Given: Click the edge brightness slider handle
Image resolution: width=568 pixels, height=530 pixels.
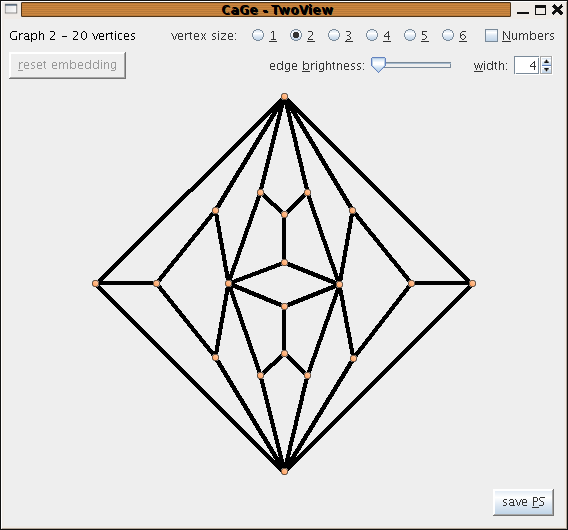Looking at the screenshot, I should (378, 65).
